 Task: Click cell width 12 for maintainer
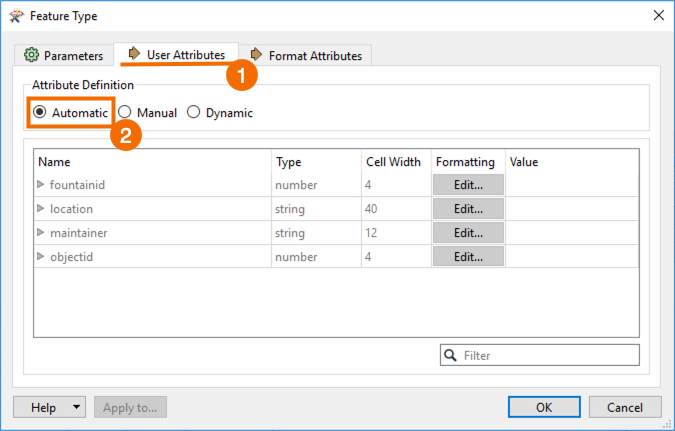[x=396, y=233]
